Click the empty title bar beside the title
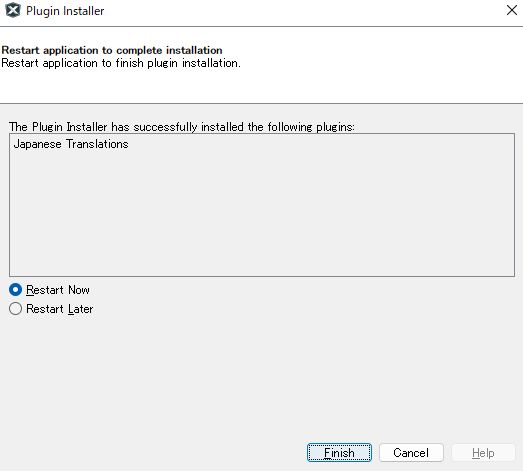Screen dimensions: 523x471 (x=300, y=11)
